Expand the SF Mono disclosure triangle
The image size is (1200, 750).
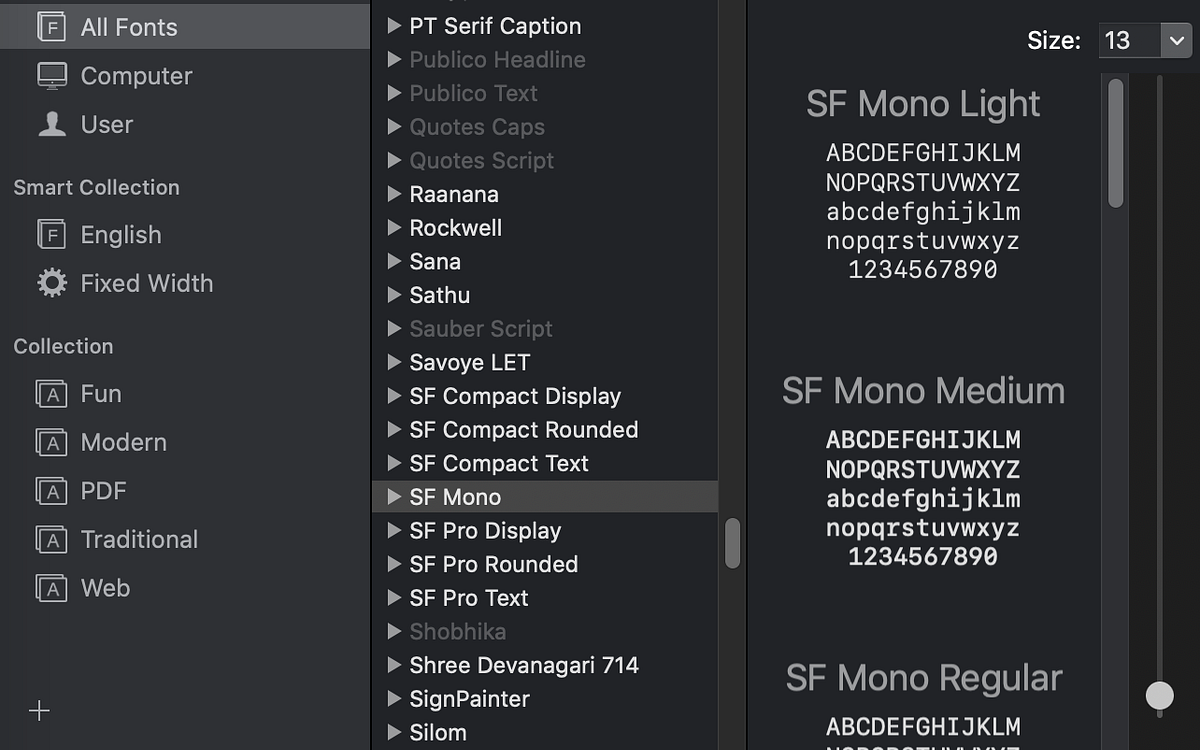coord(393,496)
